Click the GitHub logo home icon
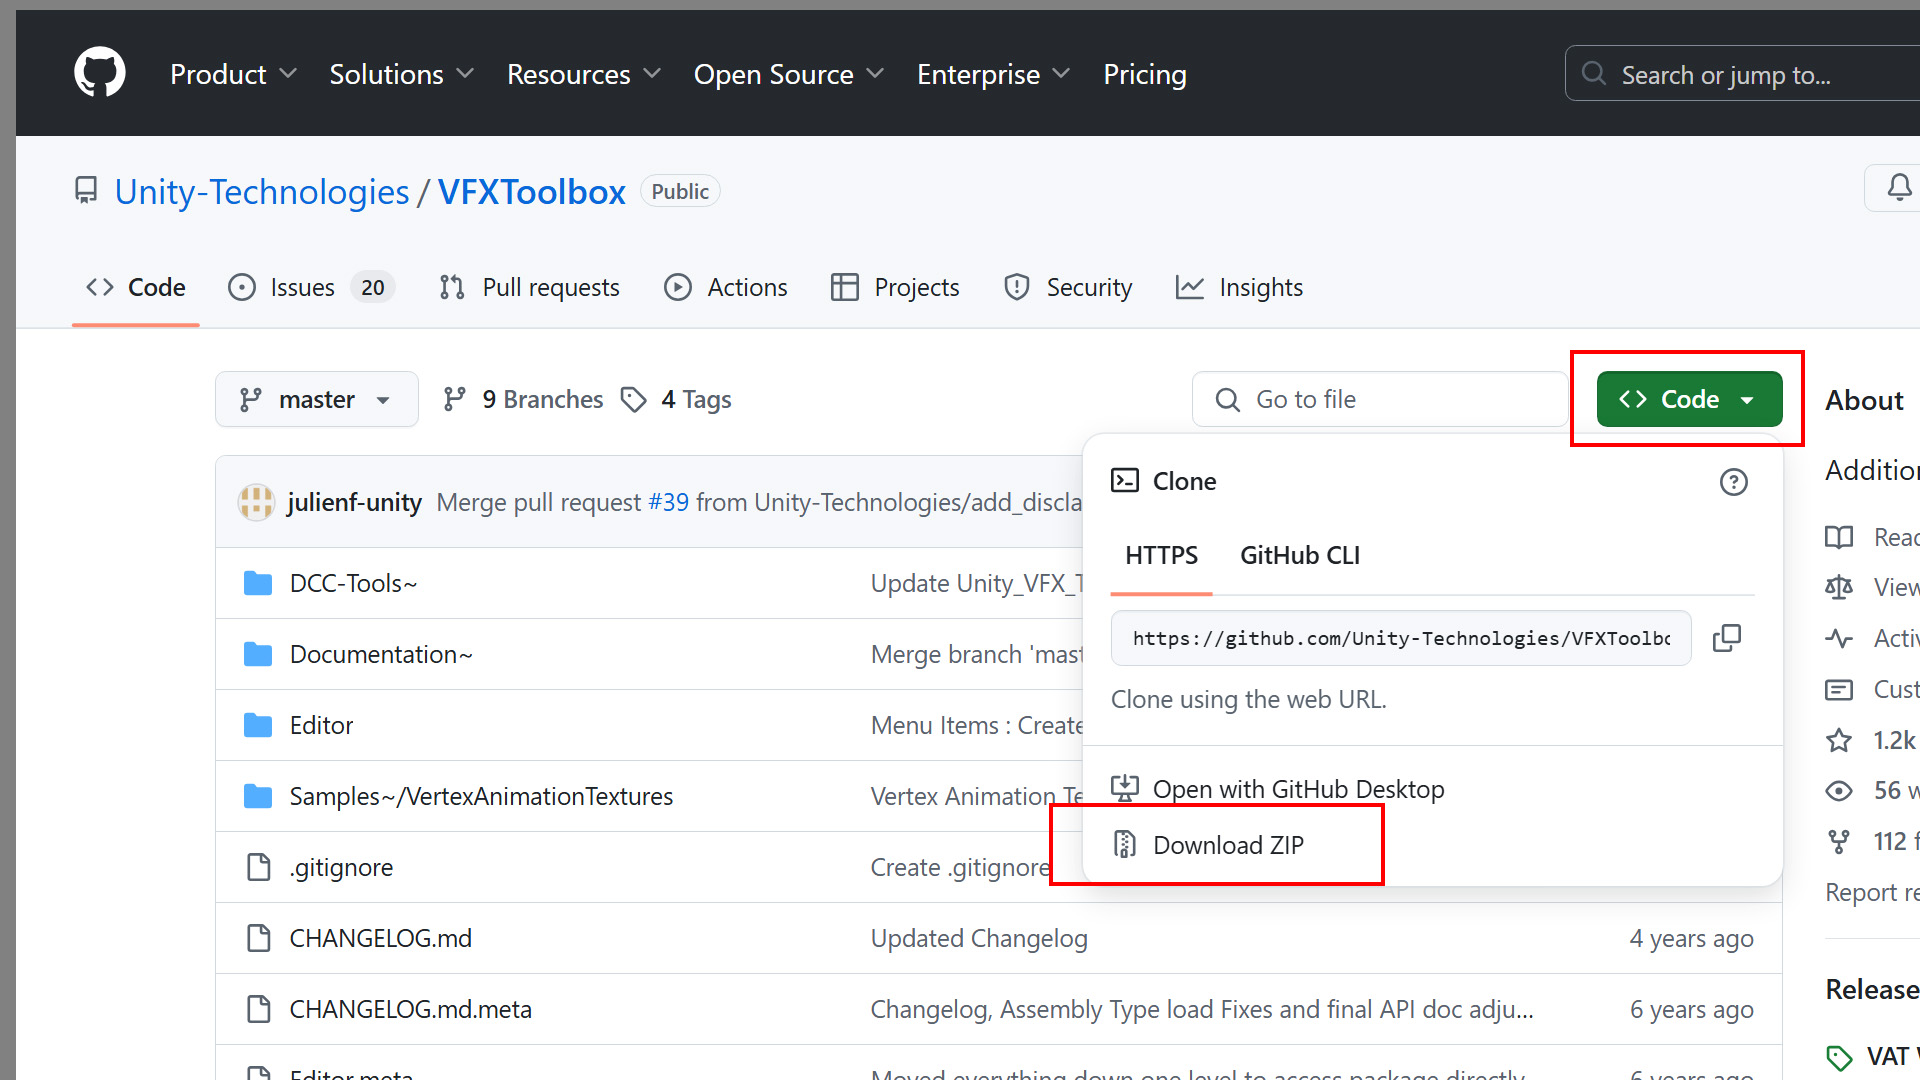 pos(99,73)
